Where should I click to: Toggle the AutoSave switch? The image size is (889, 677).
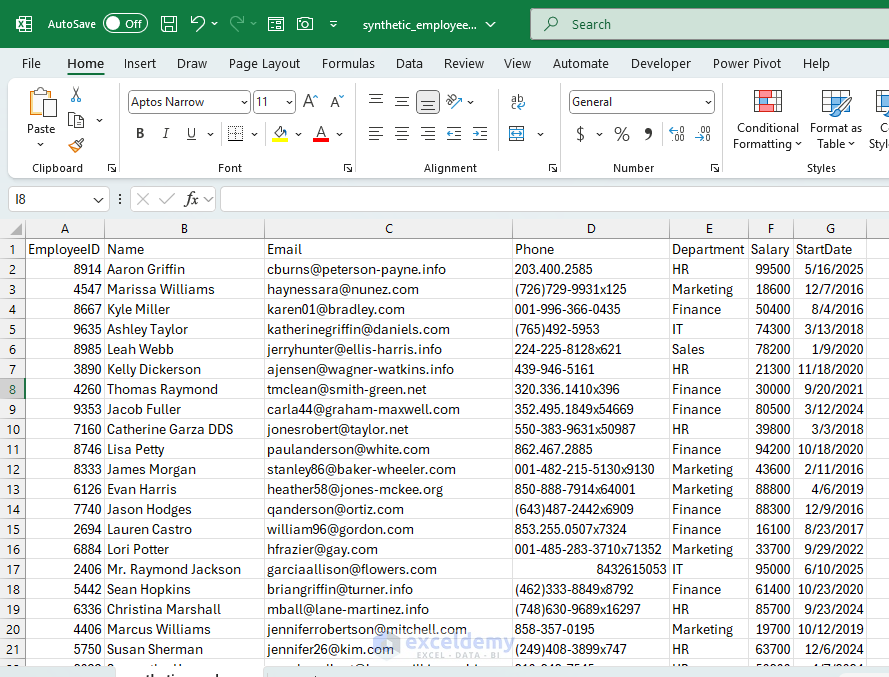(125, 24)
